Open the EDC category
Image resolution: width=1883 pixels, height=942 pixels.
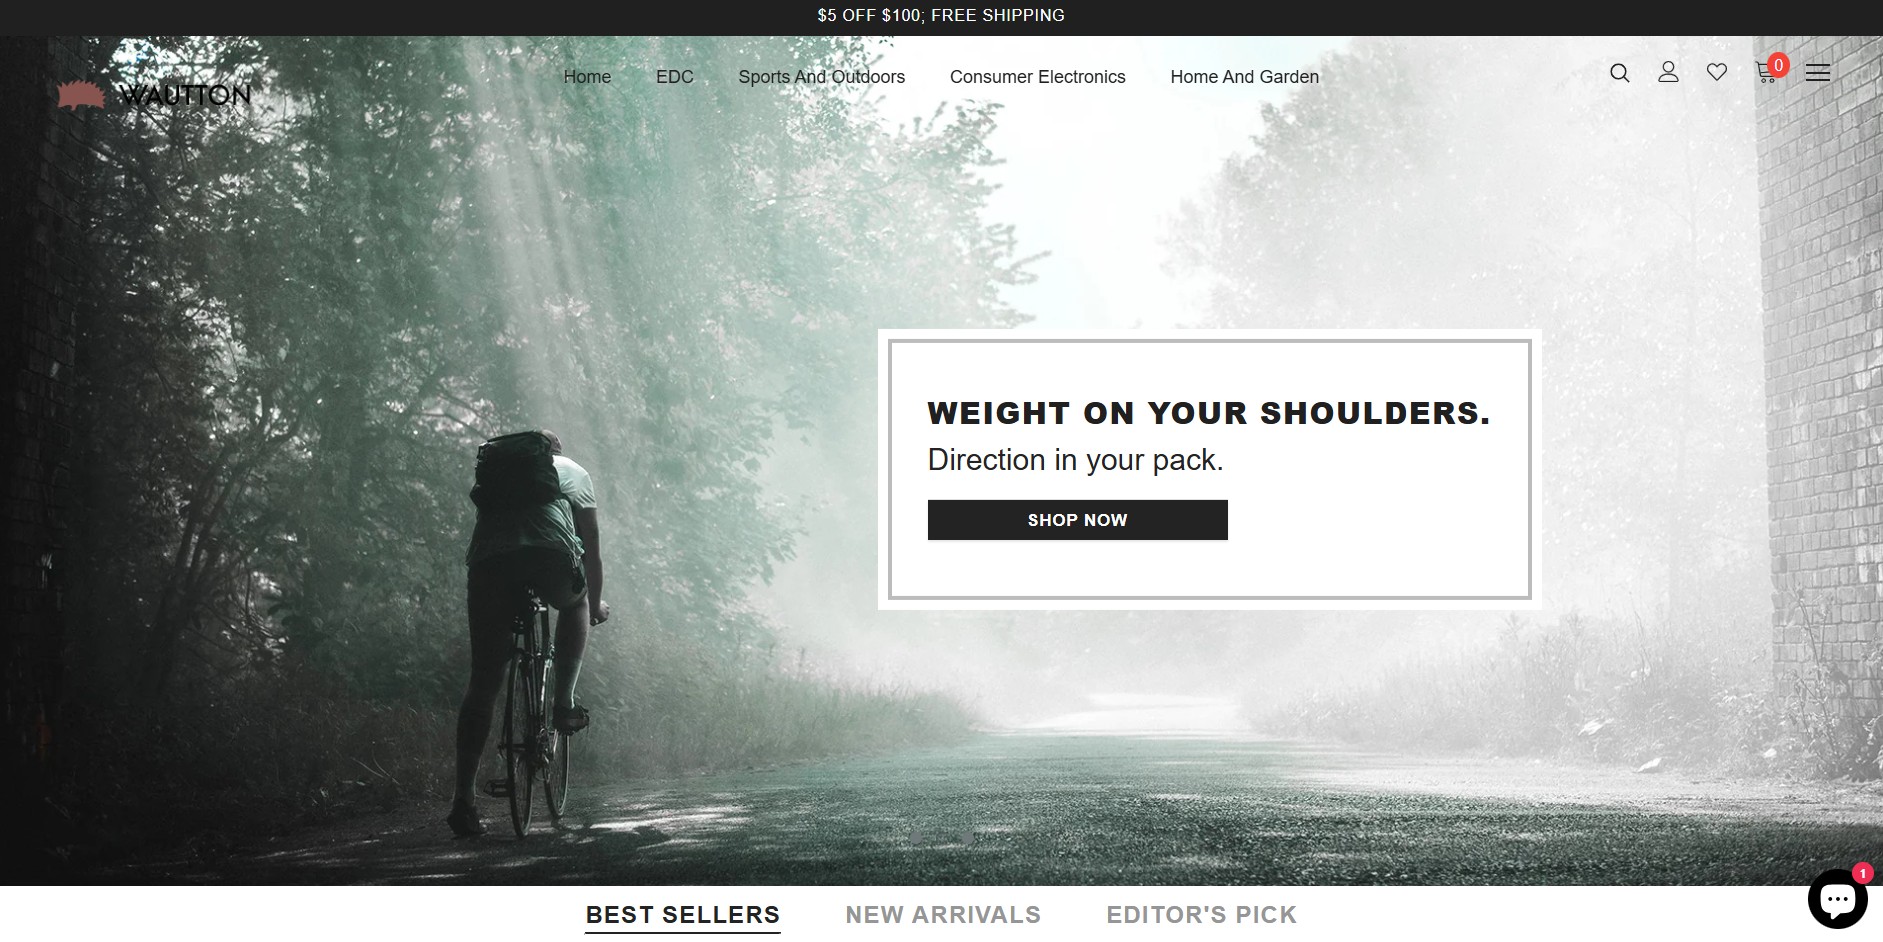pyautogui.click(x=675, y=77)
